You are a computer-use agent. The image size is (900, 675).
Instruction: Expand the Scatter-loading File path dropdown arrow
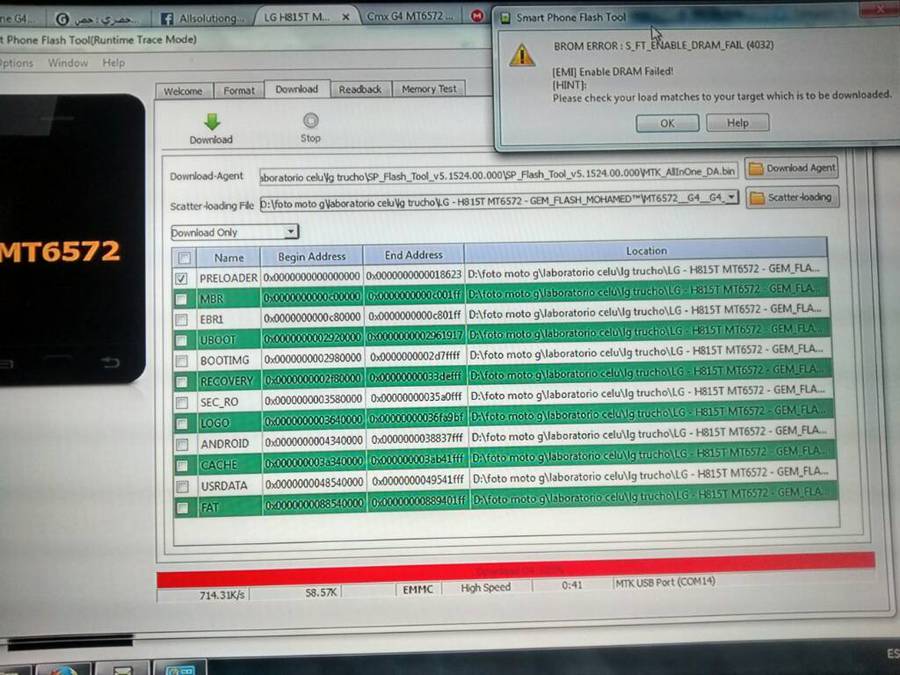pyautogui.click(x=731, y=197)
